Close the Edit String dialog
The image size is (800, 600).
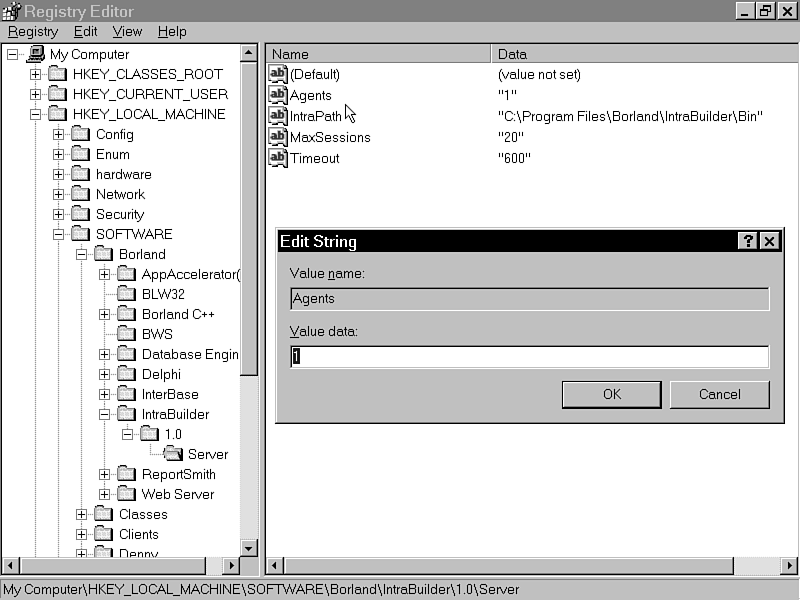pyautogui.click(x=769, y=241)
